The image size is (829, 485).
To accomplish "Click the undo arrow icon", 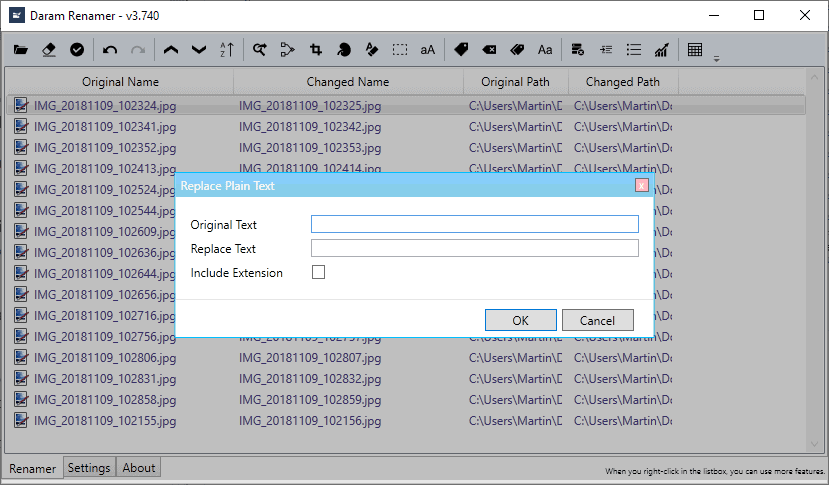I will (109, 50).
